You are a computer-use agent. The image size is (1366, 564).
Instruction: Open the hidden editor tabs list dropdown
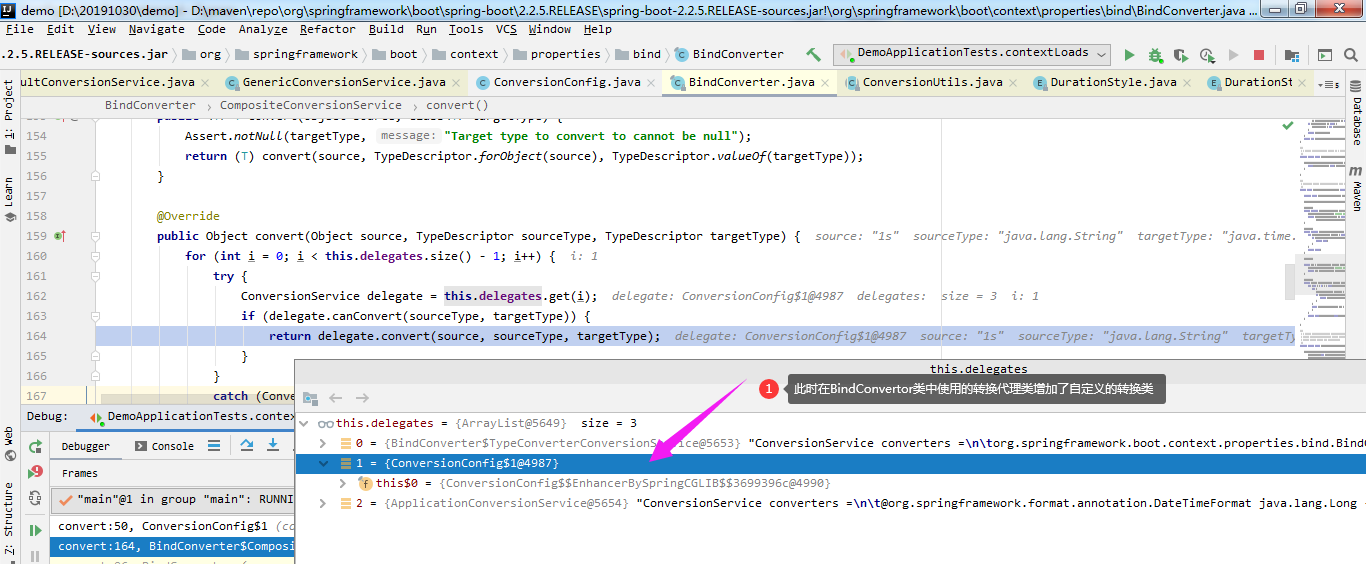click(1330, 84)
